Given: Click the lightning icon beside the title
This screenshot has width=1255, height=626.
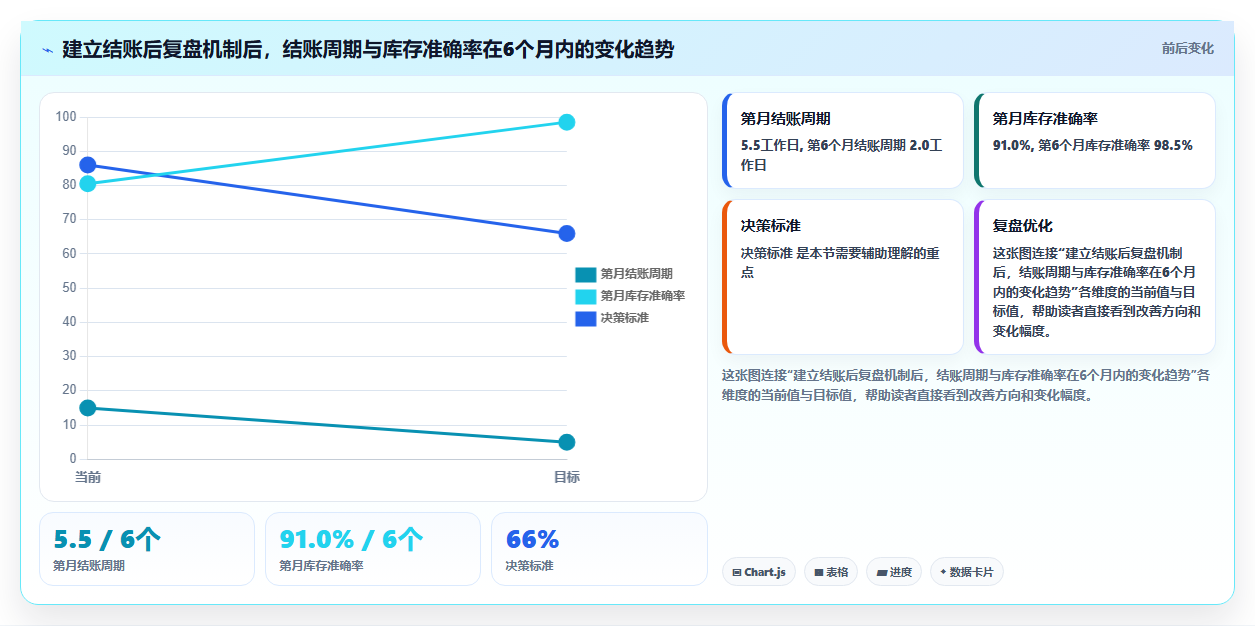Looking at the screenshot, I should pos(47,49).
